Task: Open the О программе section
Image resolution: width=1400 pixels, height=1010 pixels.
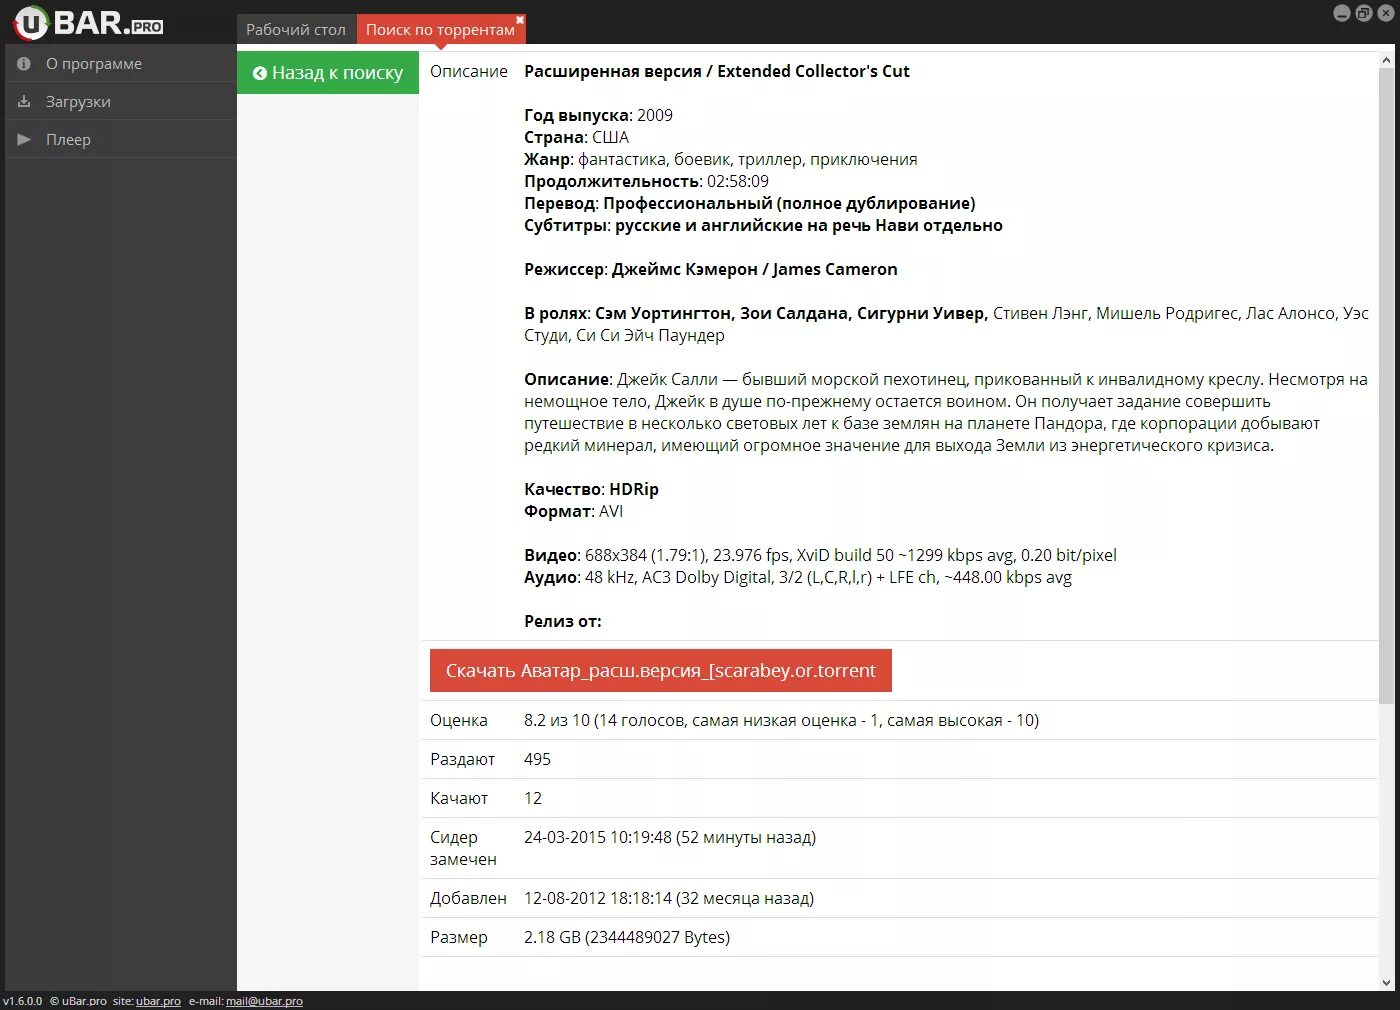Action: [121, 63]
